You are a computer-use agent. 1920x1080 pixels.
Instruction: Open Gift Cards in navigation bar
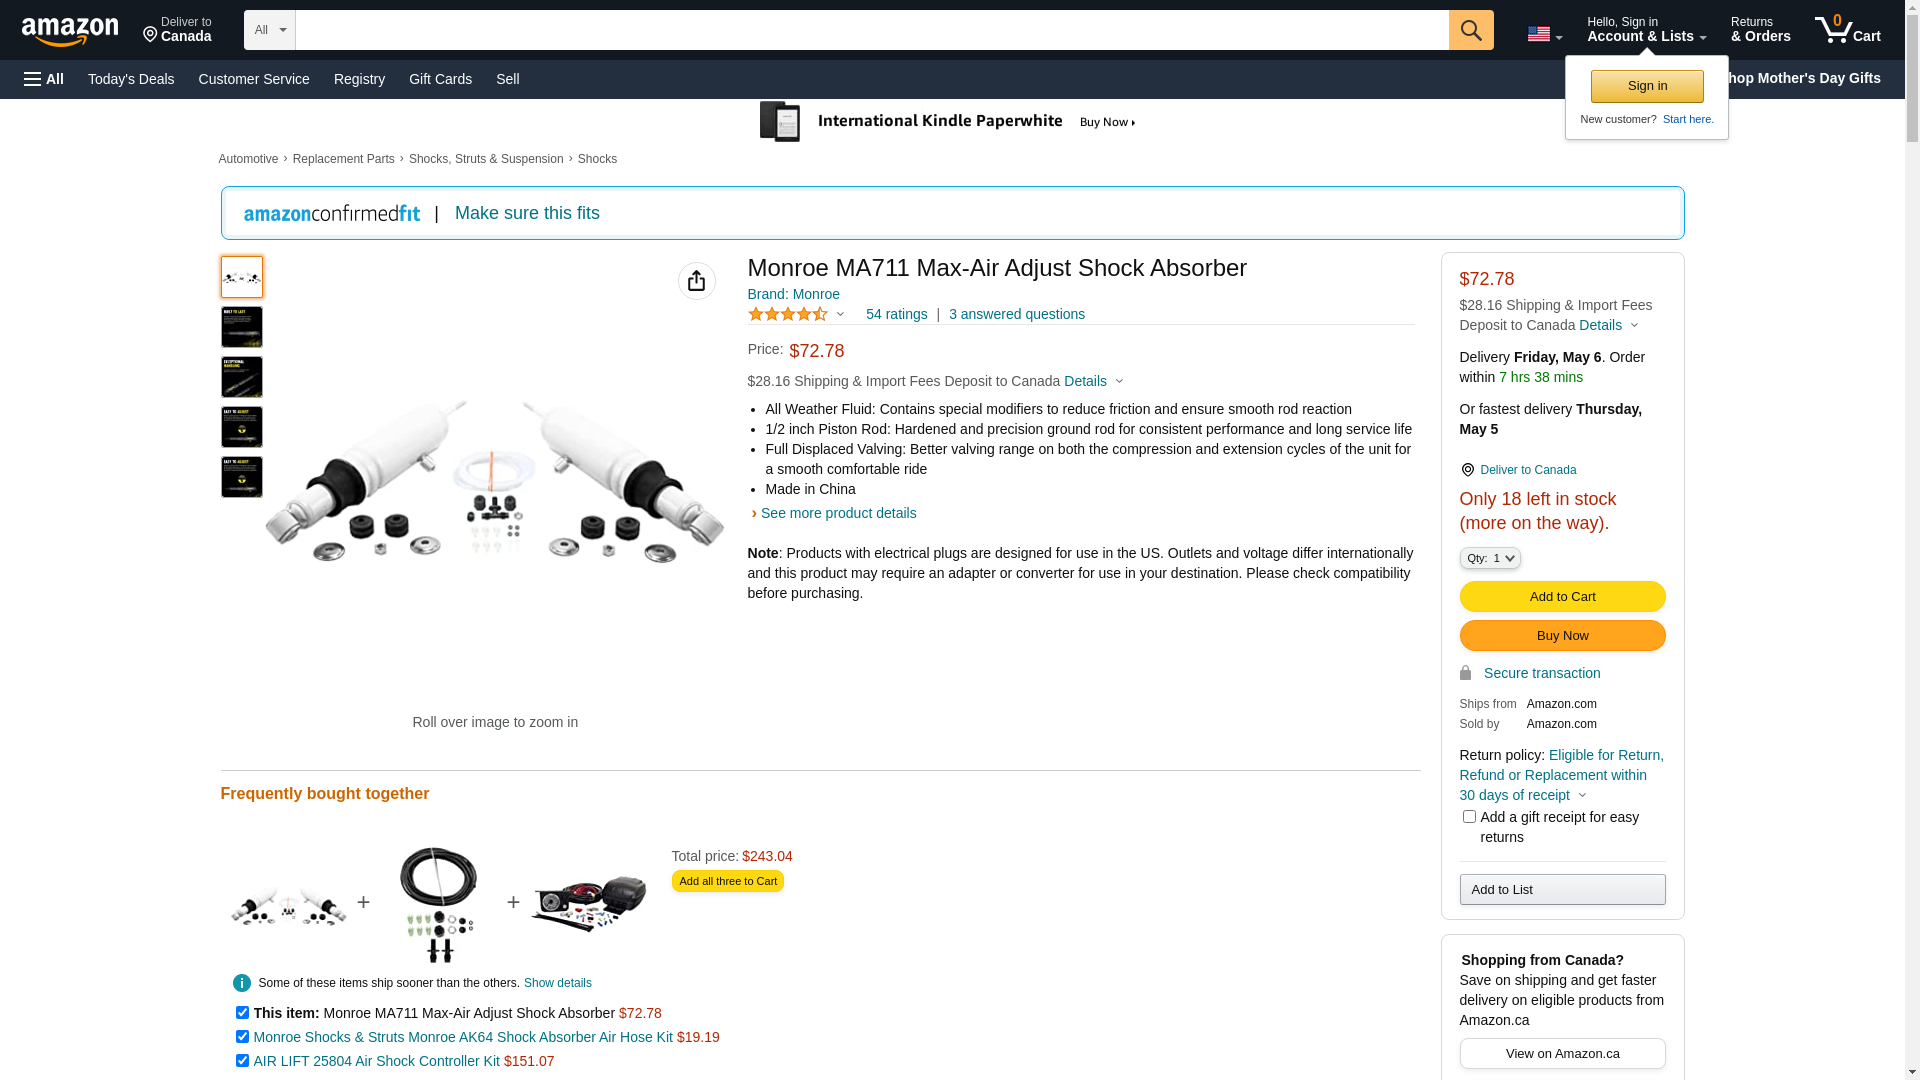point(440,79)
